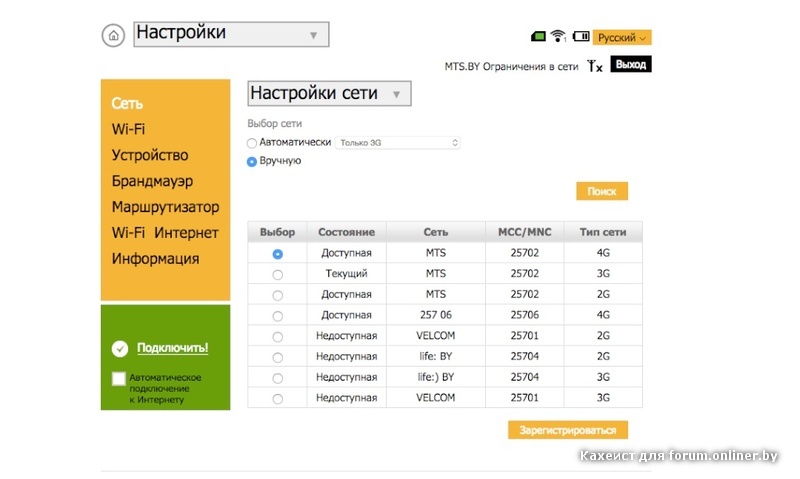Click the Поиск button
The image size is (800, 479).
click(601, 191)
